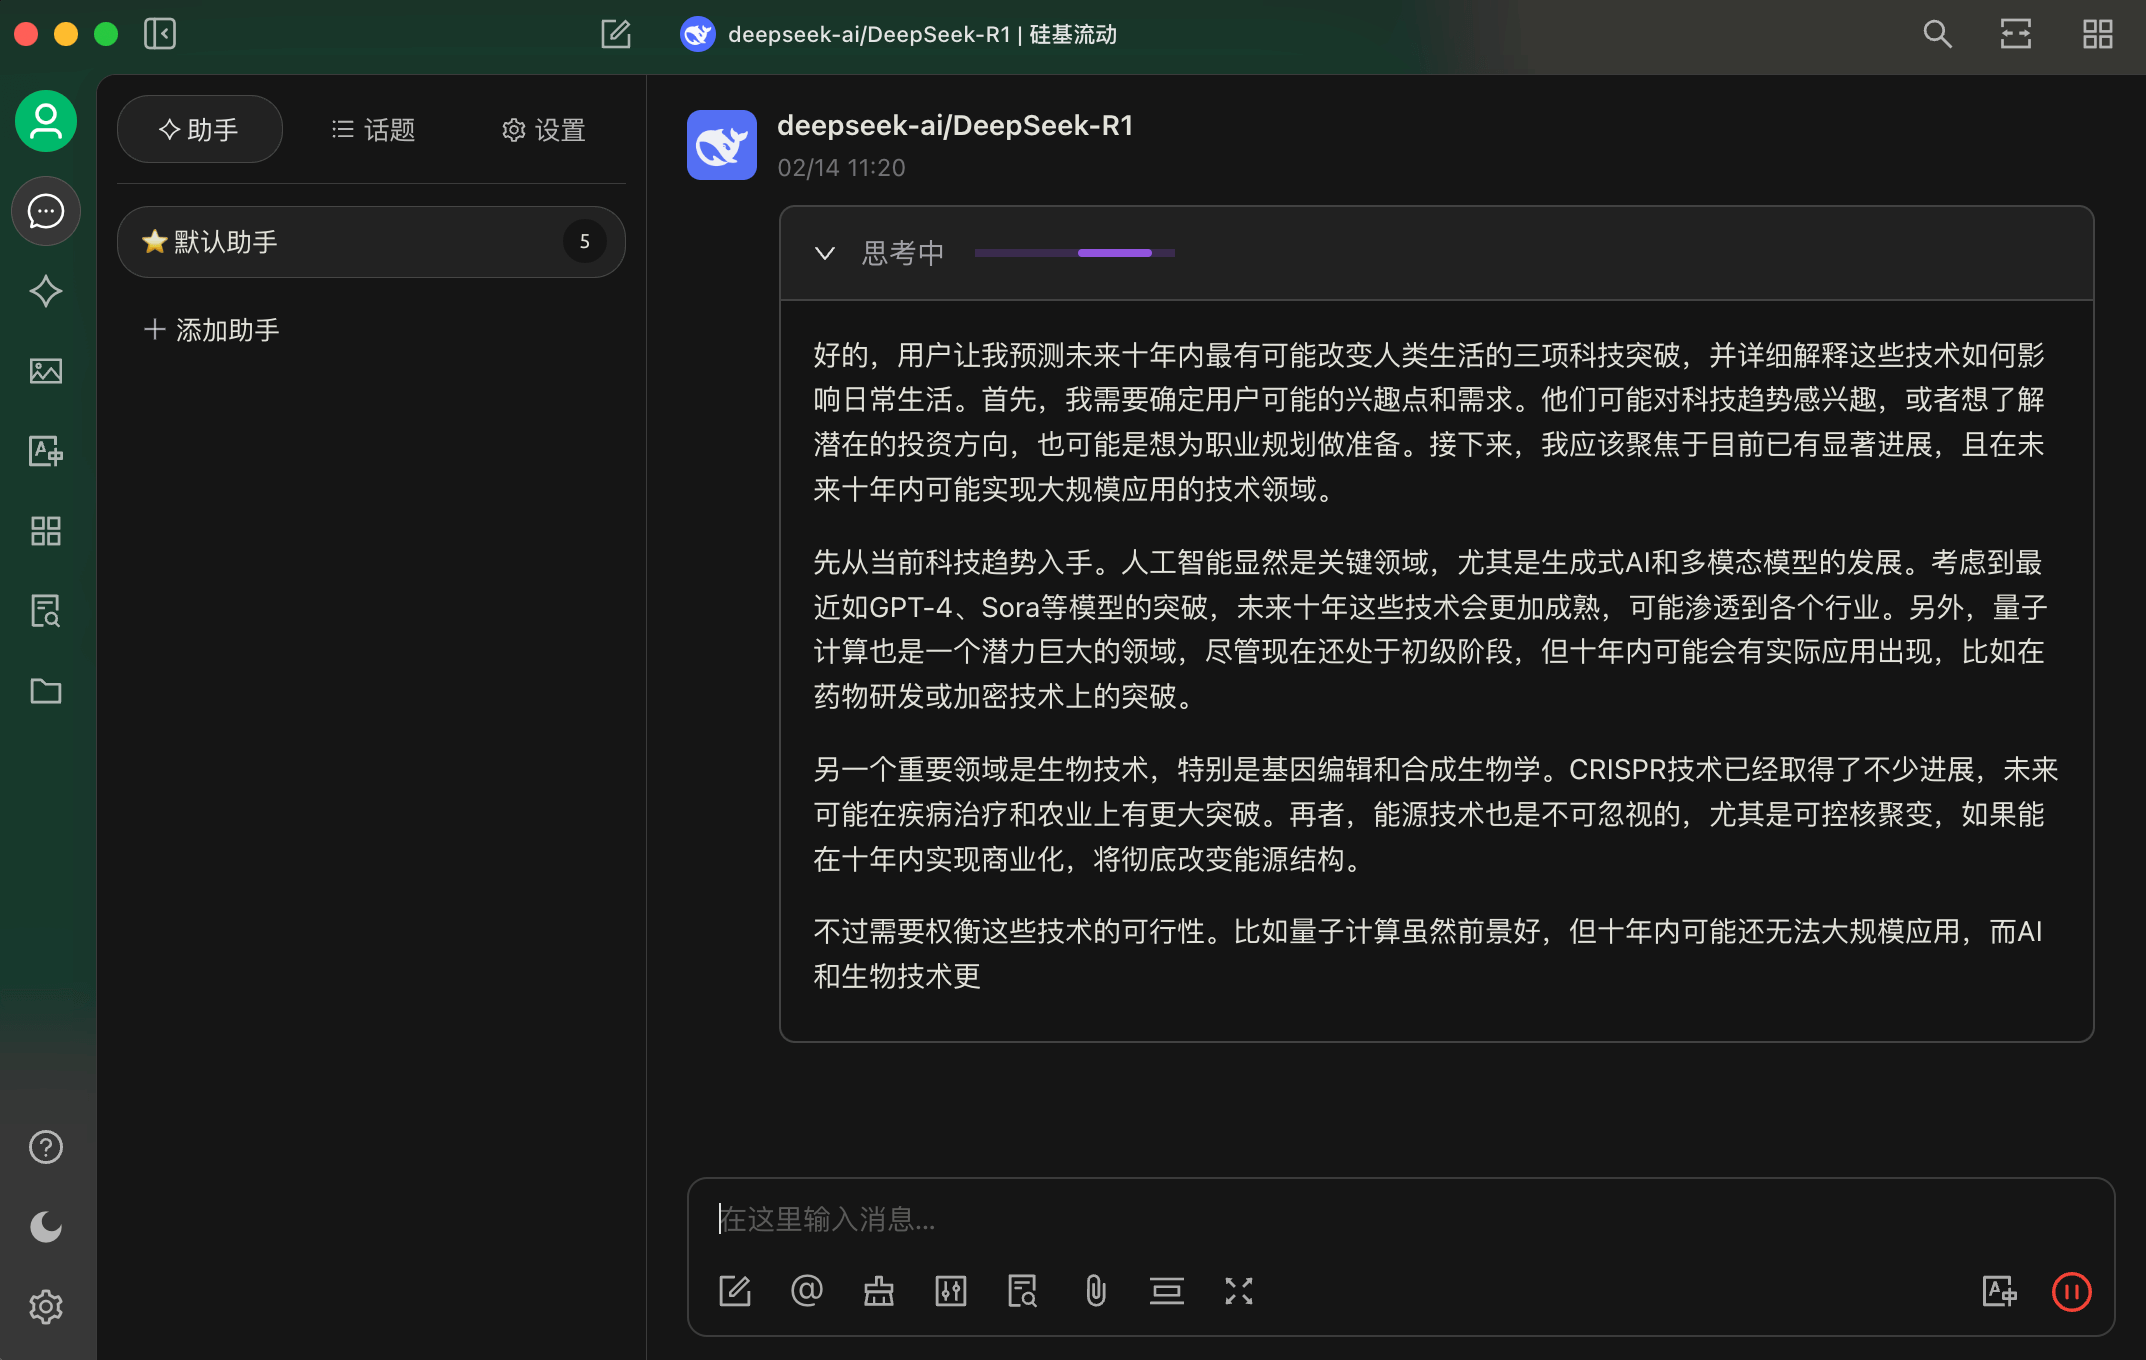Toggle dark mode moon icon
This screenshot has height=1360, width=2146.
click(x=46, y=1227)
